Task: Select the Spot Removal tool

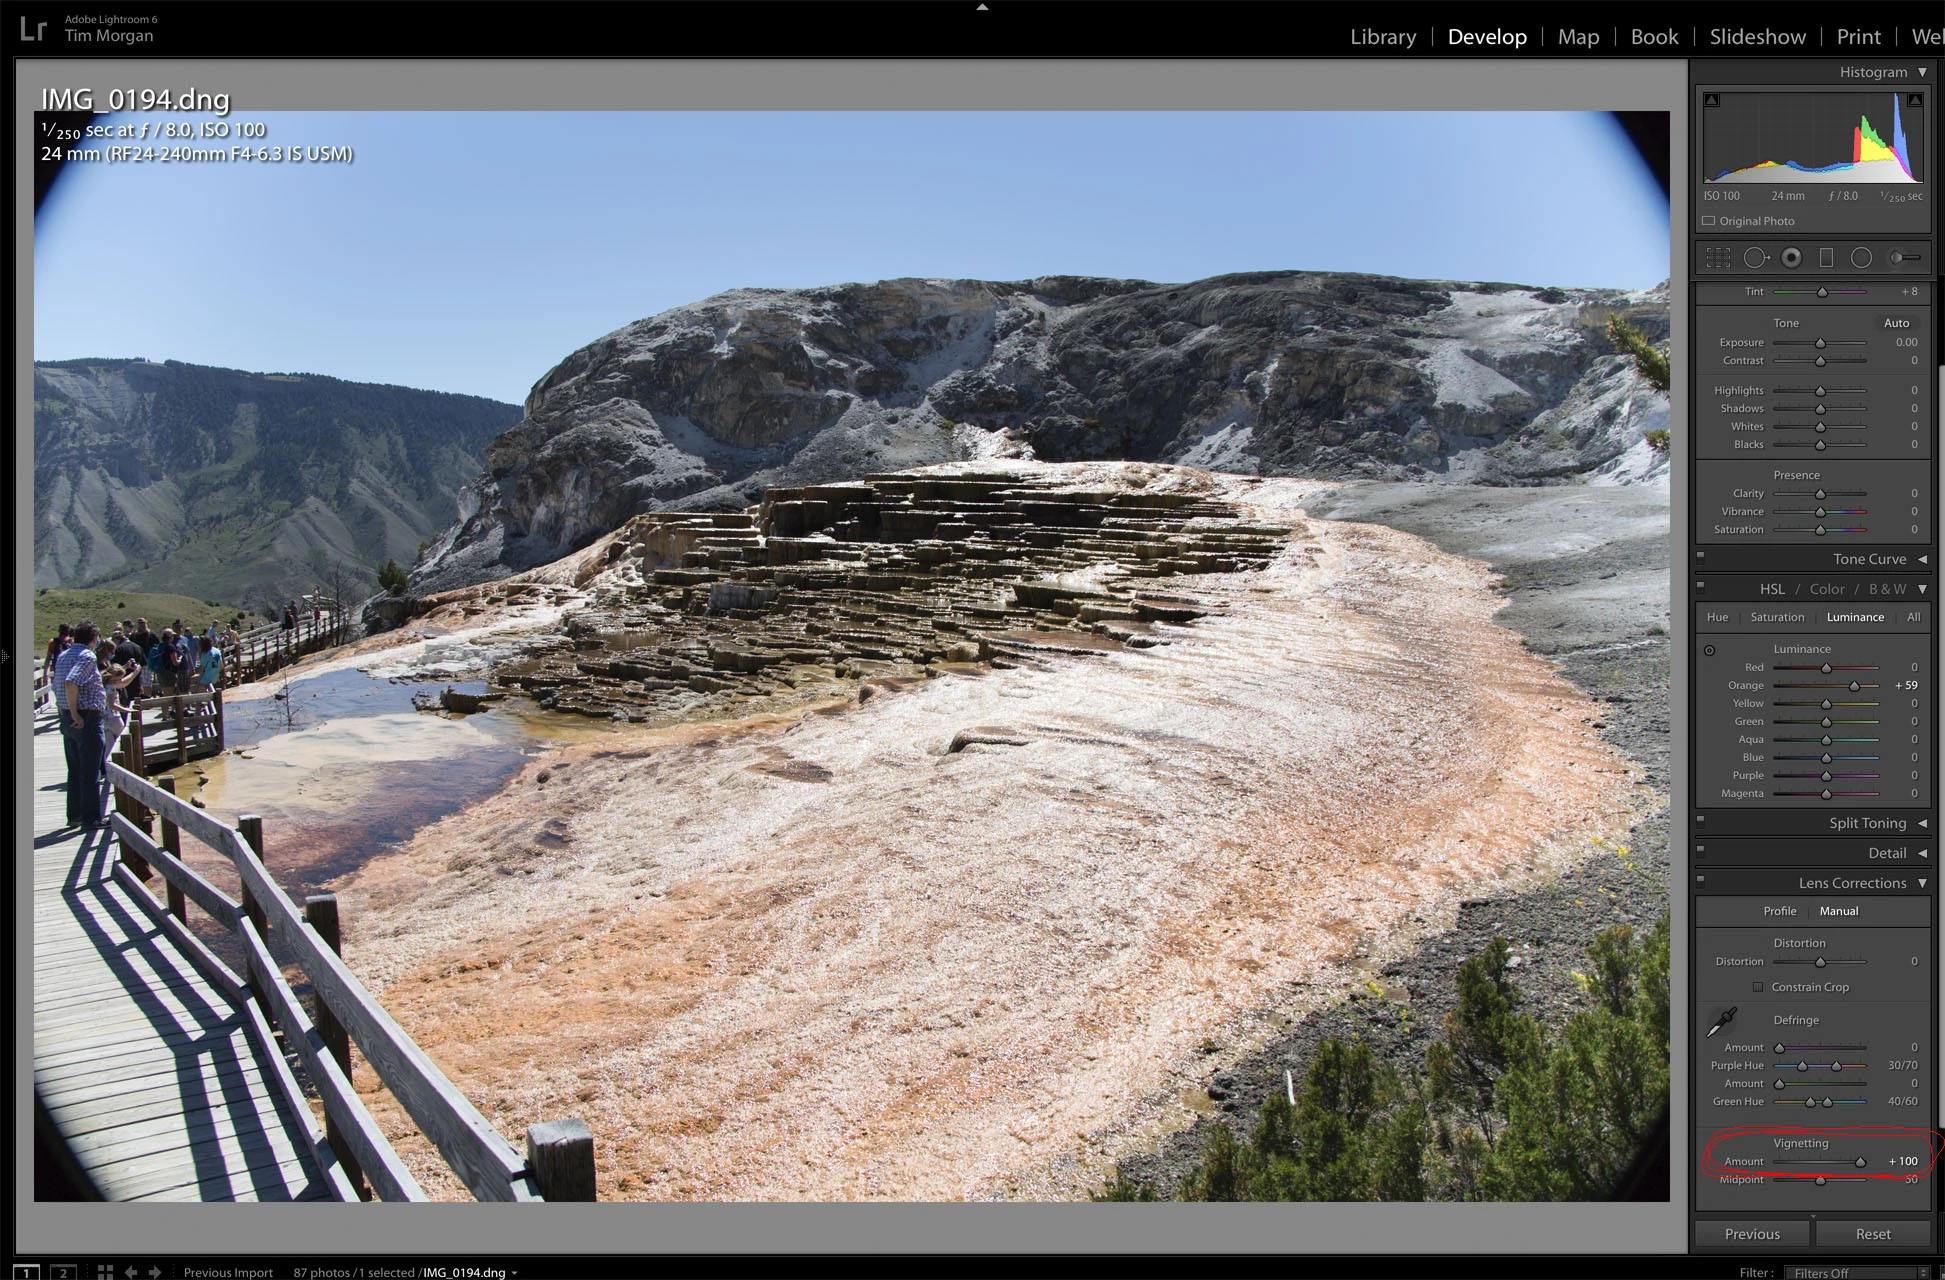Action: [x=1755, y=258]
